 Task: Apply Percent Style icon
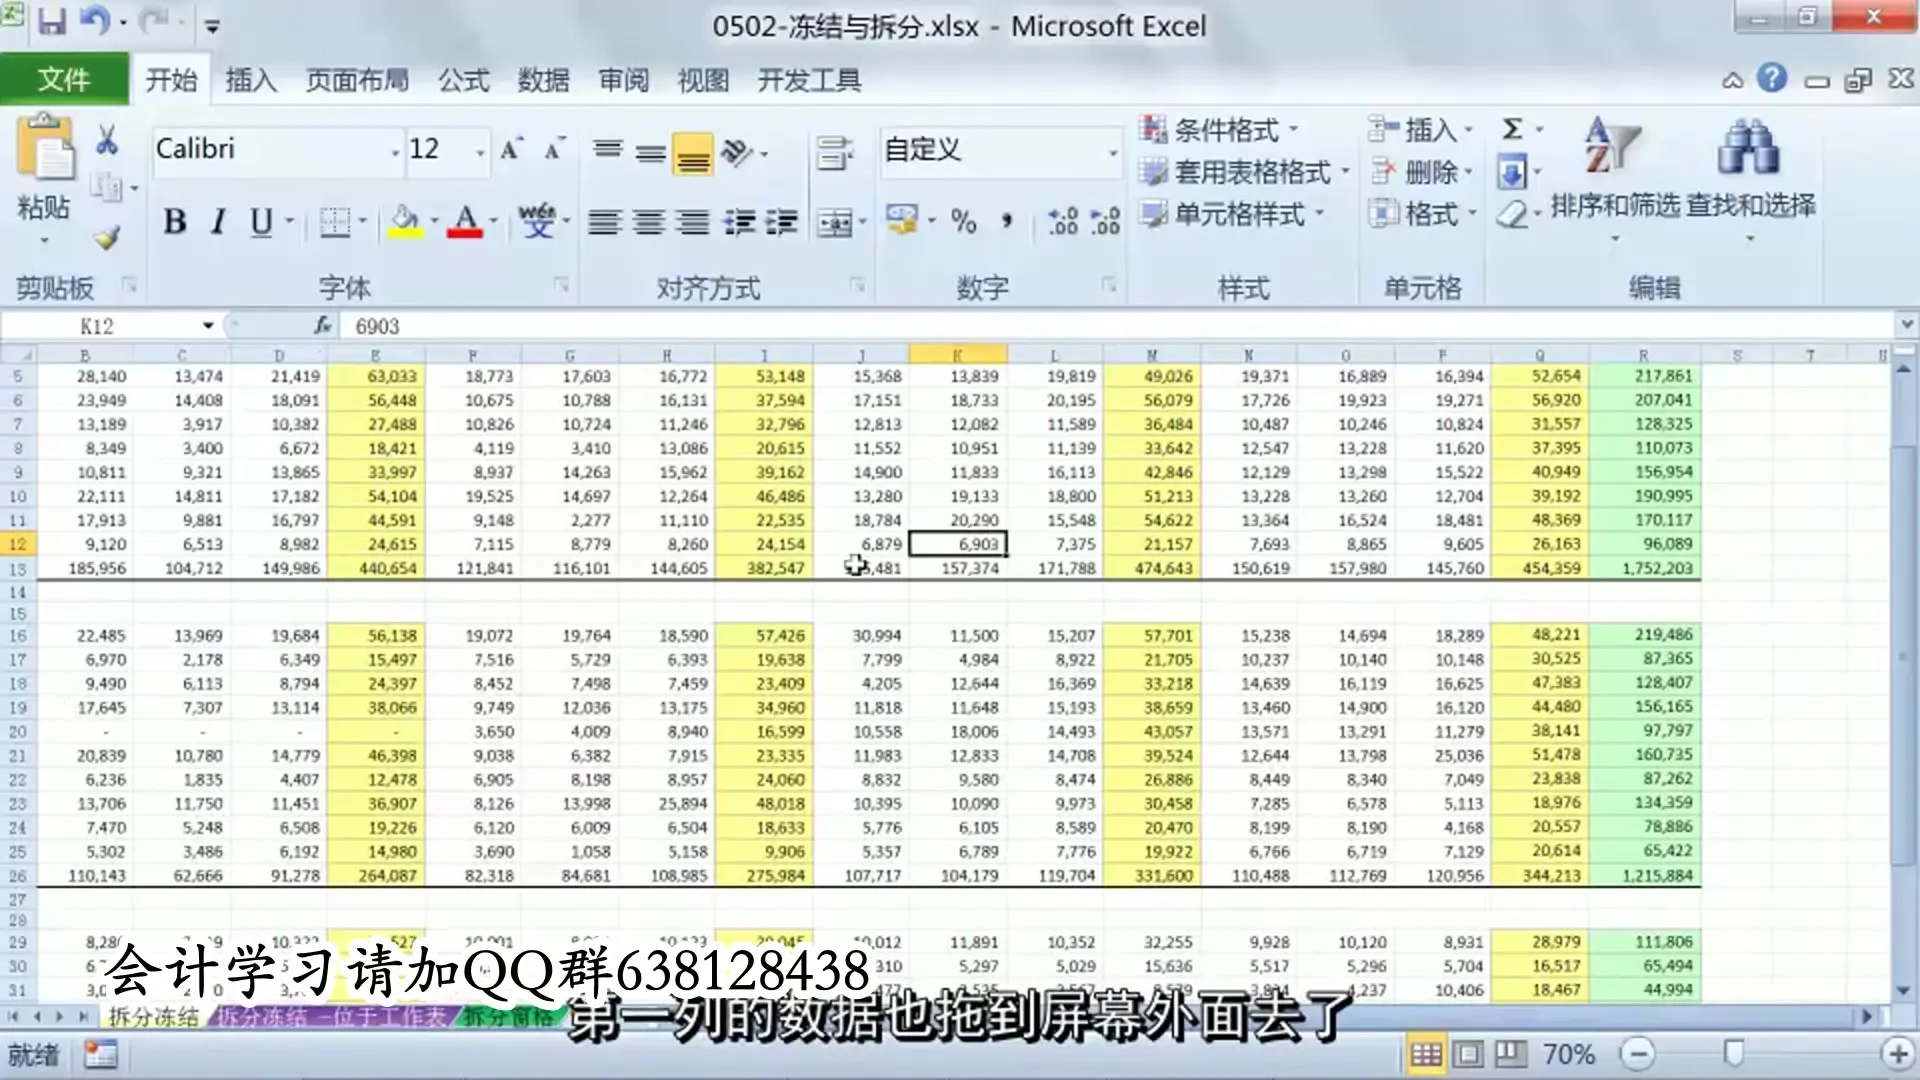(x=963, y=222)
